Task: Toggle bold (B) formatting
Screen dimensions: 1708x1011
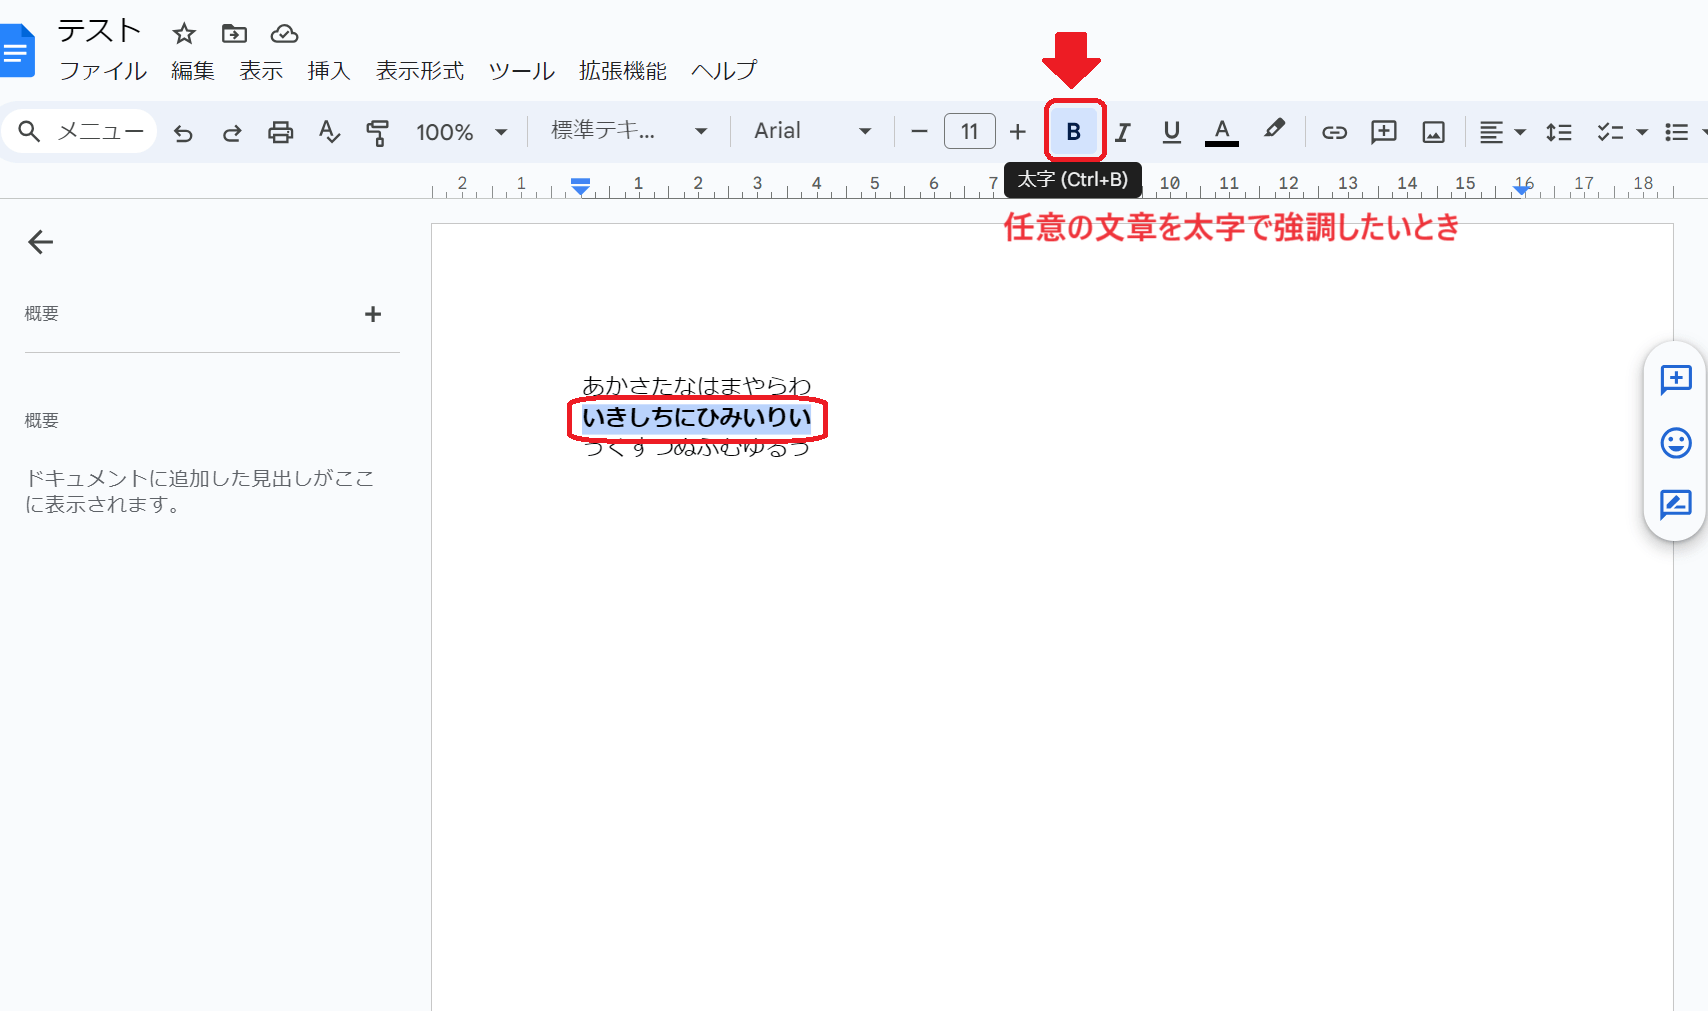Action: (1074, 131)
